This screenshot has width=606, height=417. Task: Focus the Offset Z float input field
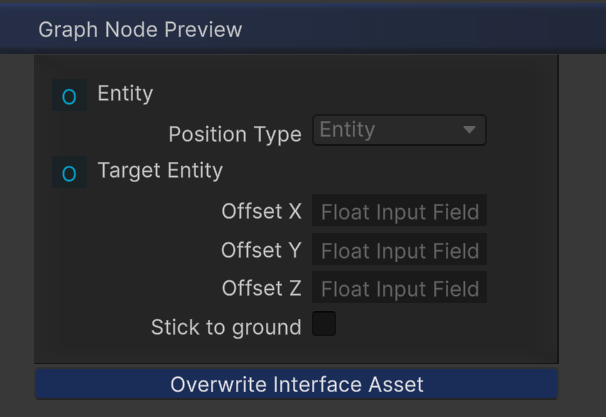399,288
